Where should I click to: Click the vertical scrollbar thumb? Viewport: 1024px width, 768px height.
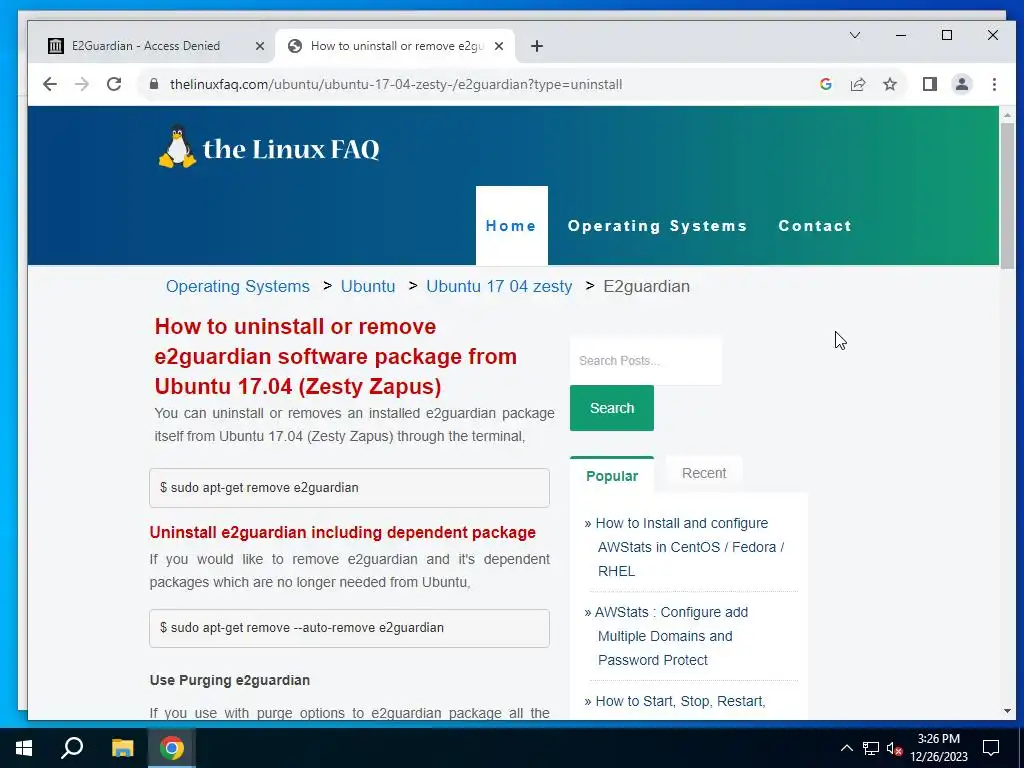click(x=1007, y=195)
